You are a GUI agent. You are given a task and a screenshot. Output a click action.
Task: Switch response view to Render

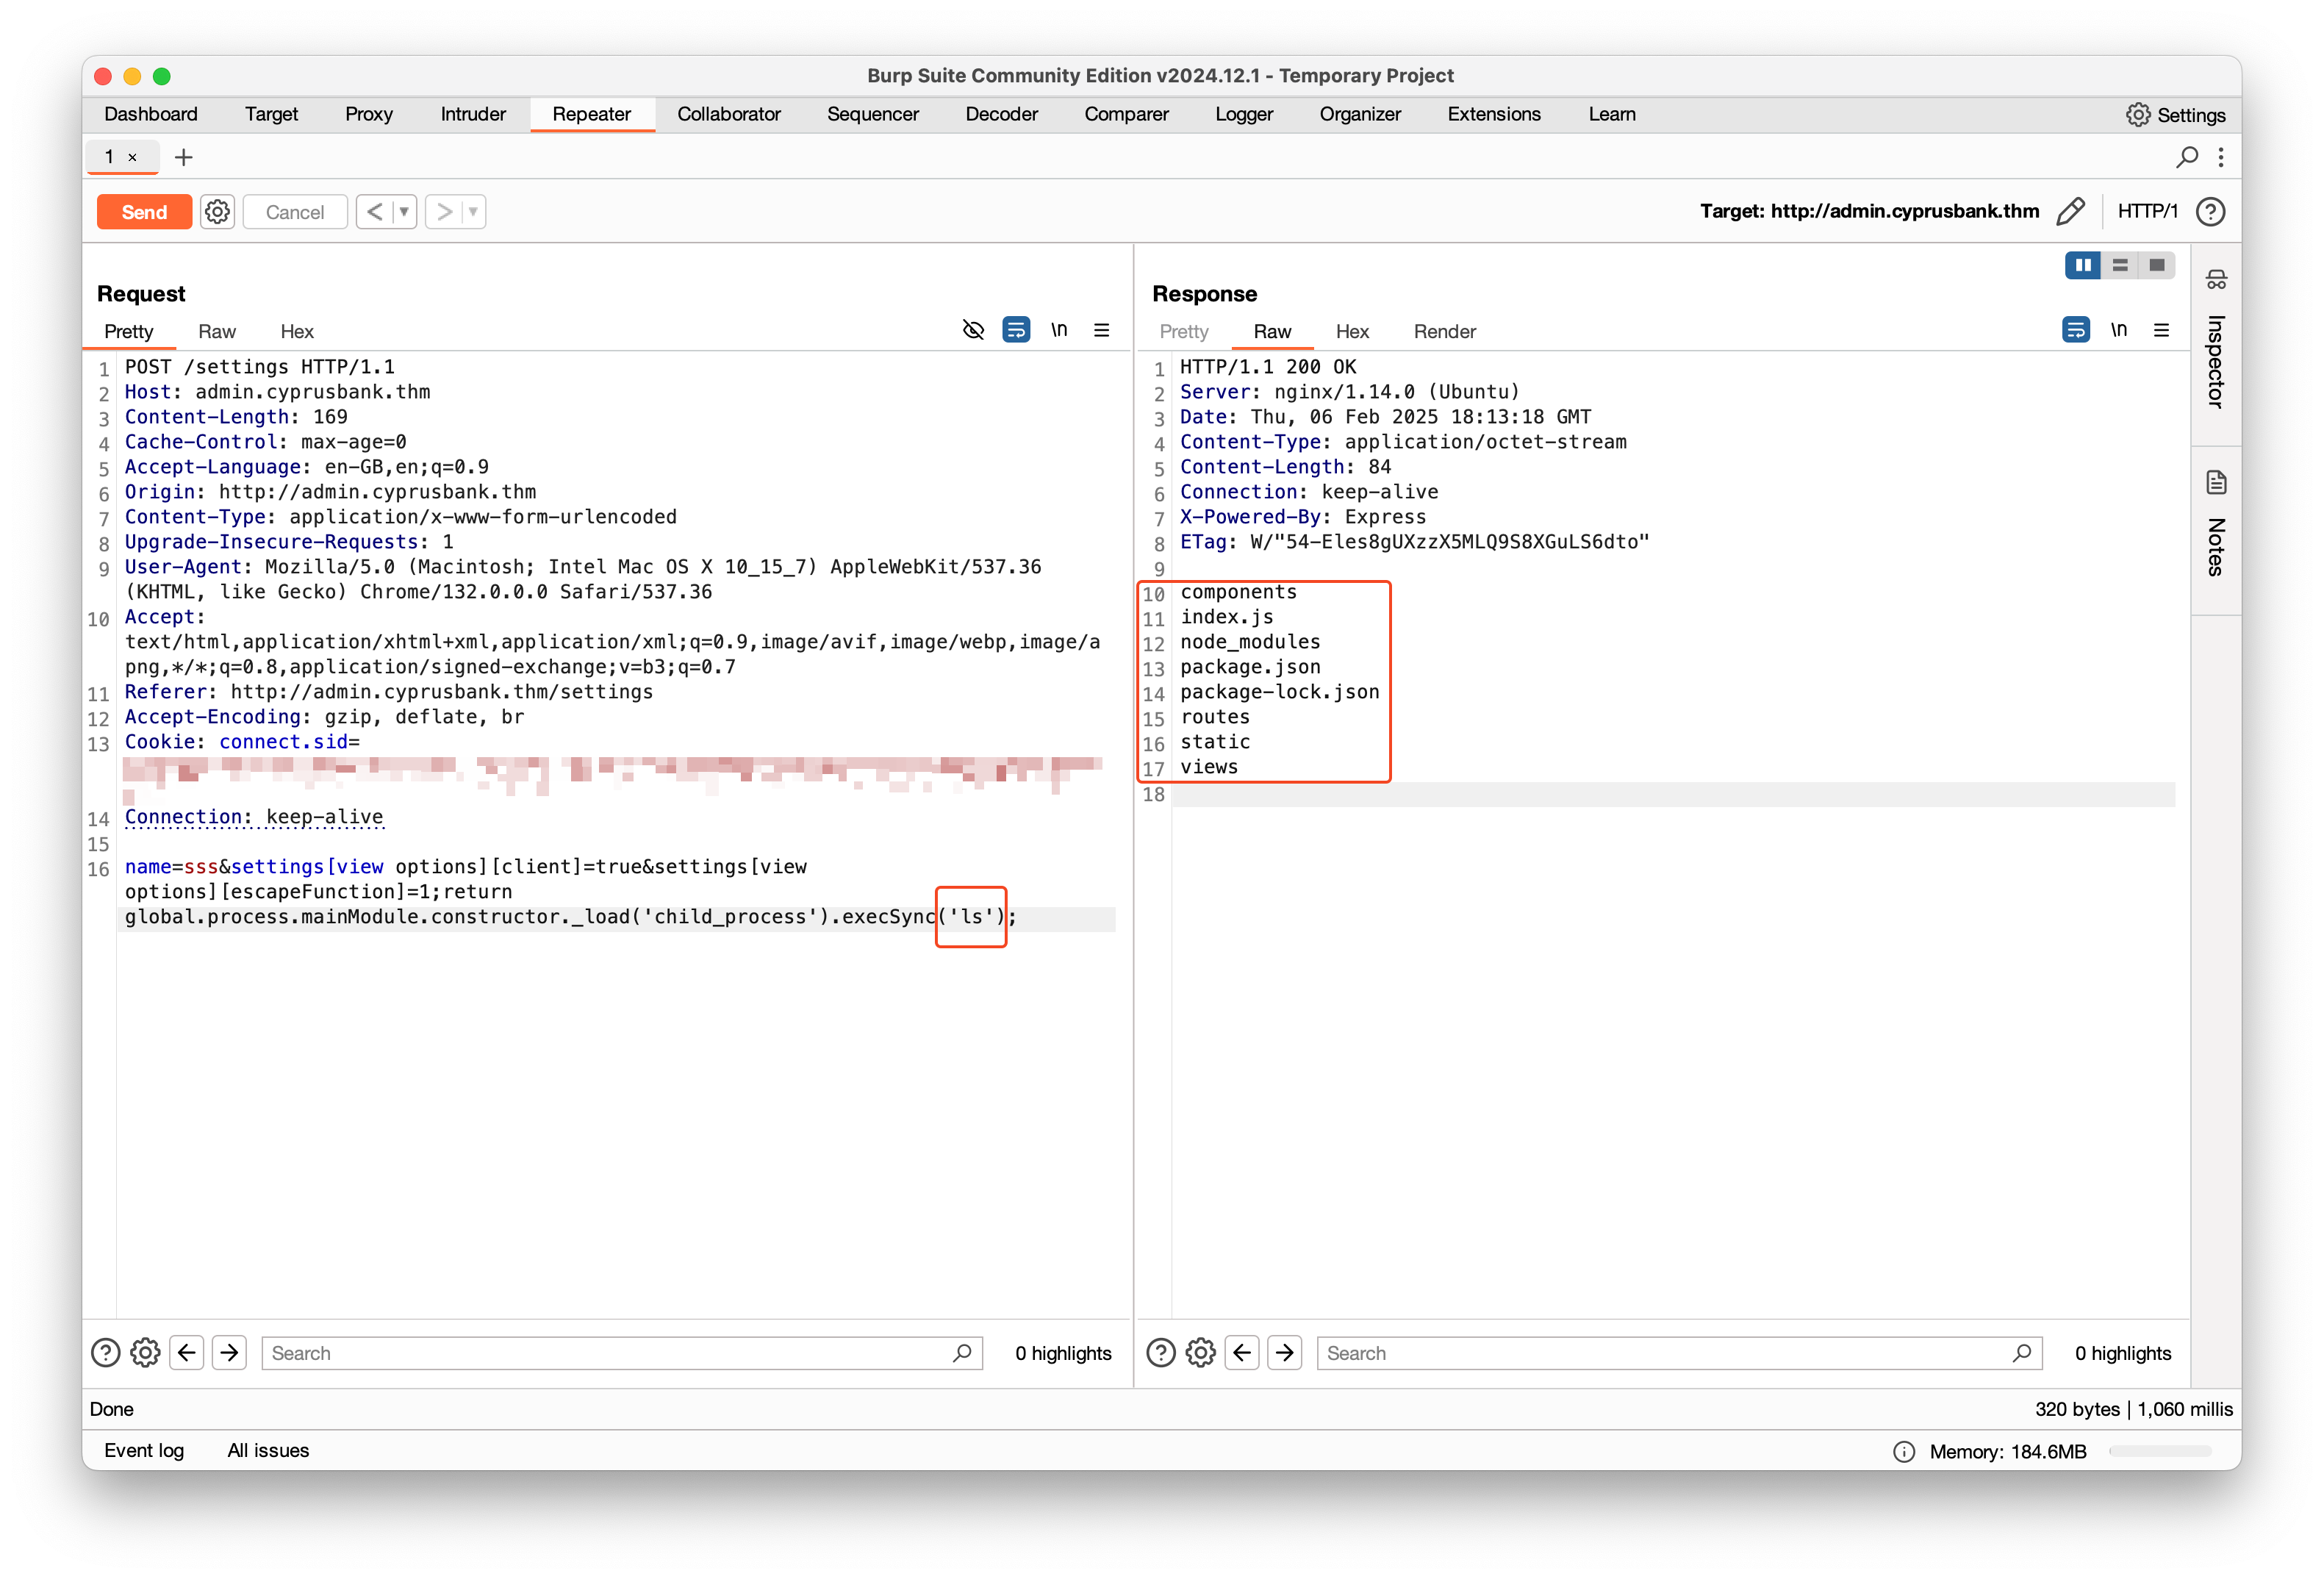point(1444,331)
